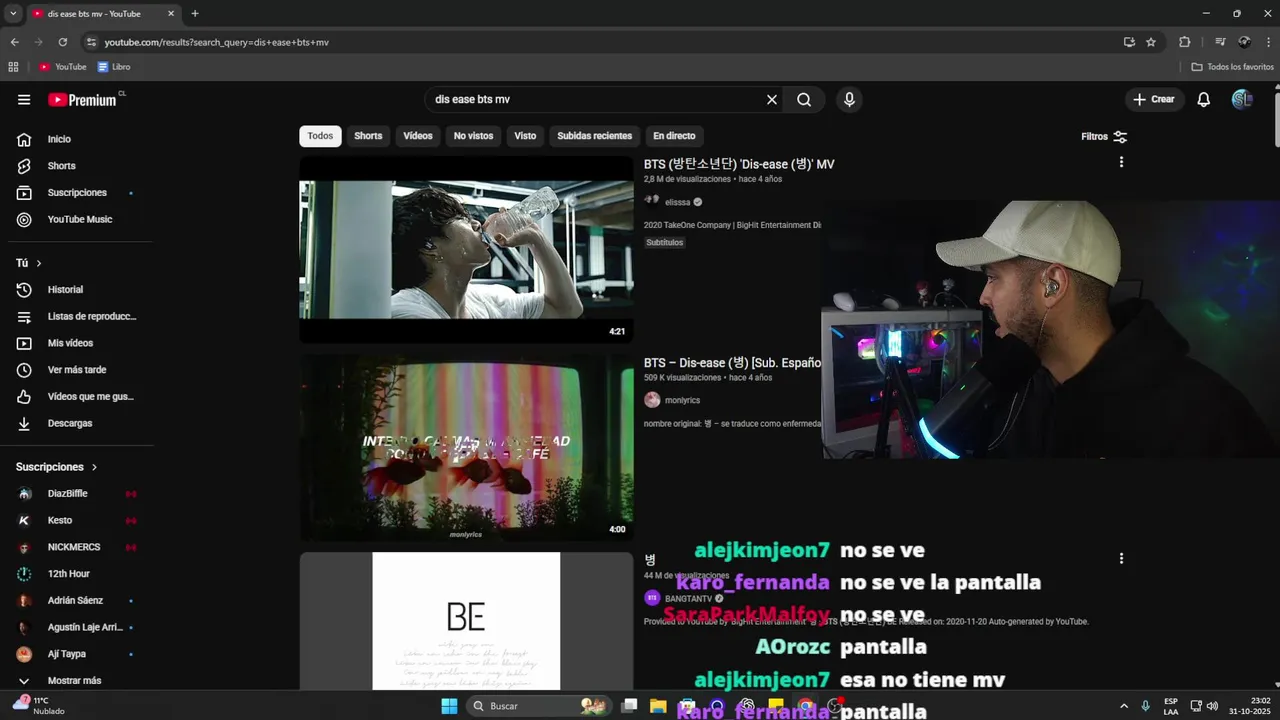Open the YouTube bookmark in the bar
This screenshot has width=1280, height=720.
(x=63, y=67)
